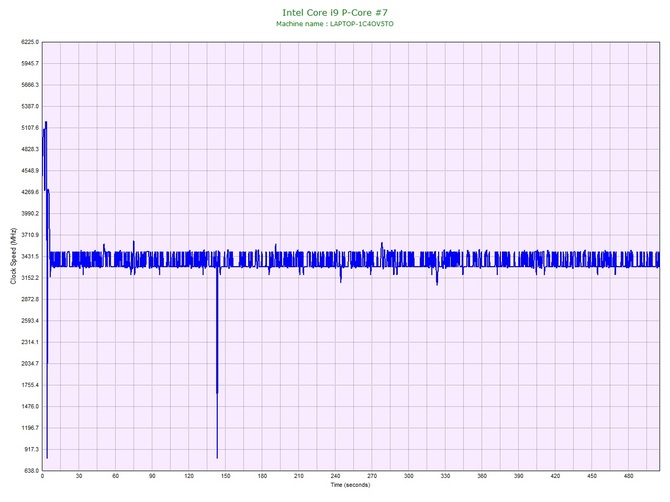This screenshot has height=502, width=670.
Task: Click the 1755.4 y-axis value
Action: click(30, 385)
